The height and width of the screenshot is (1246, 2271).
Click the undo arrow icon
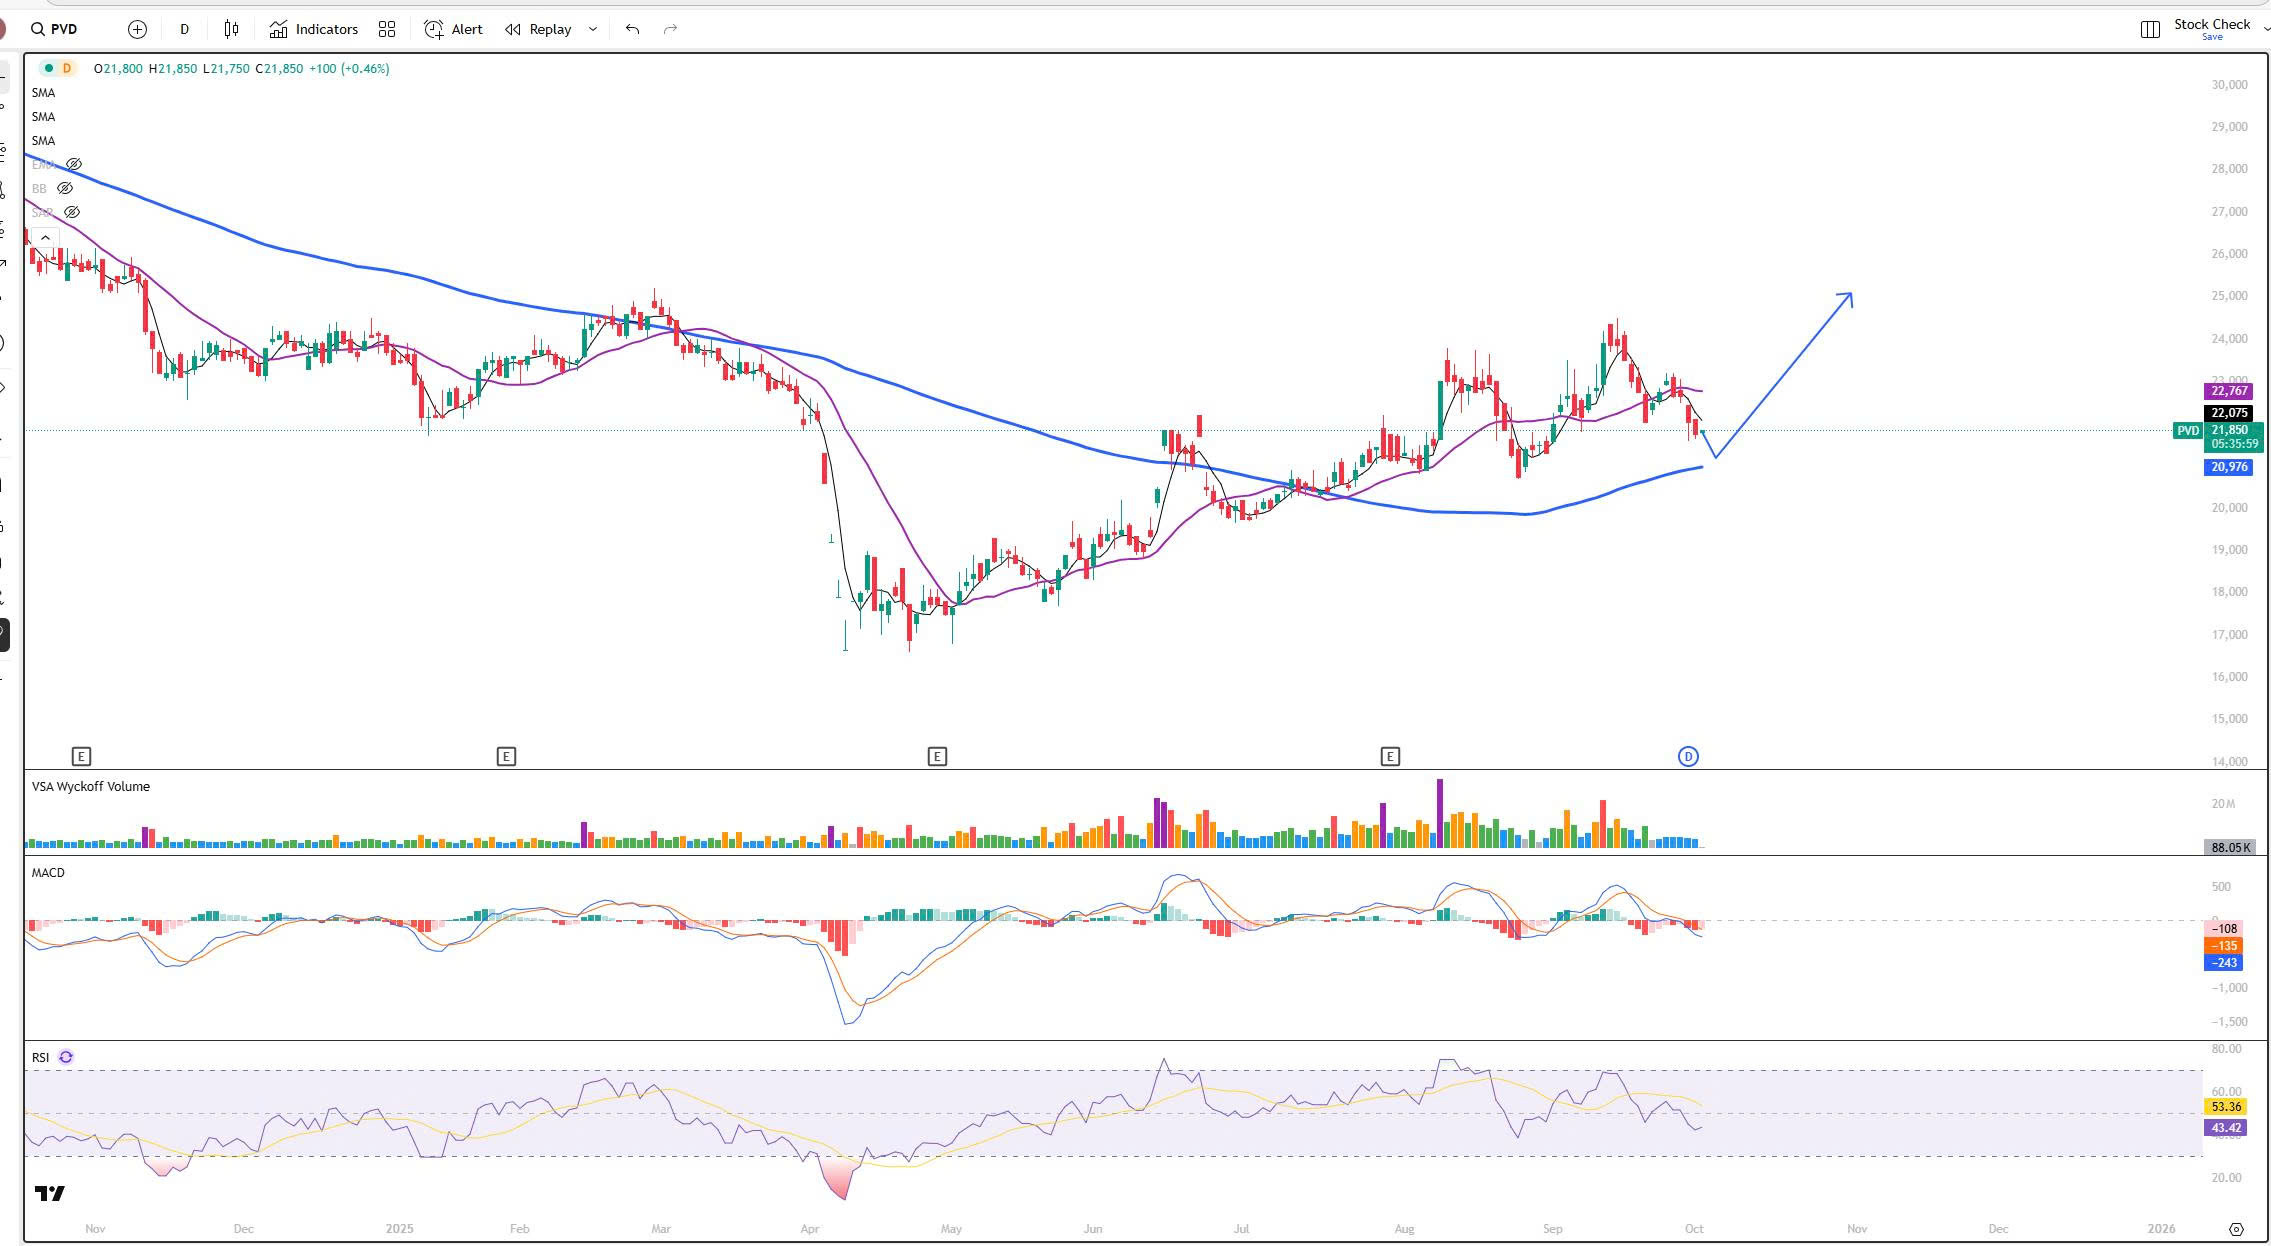[x=632, y=30]
